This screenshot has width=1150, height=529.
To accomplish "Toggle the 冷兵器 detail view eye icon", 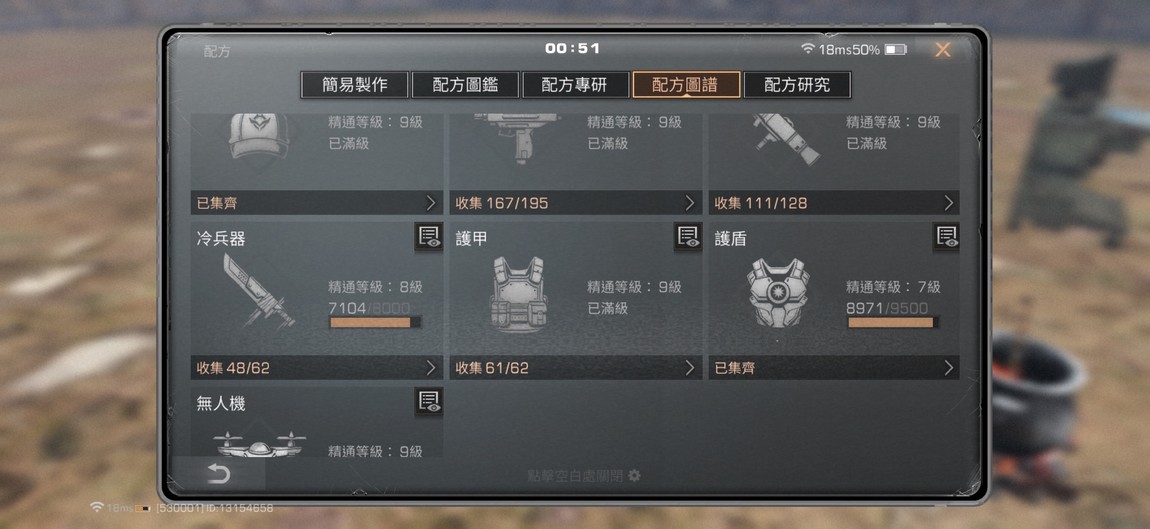I will (428, 237).
